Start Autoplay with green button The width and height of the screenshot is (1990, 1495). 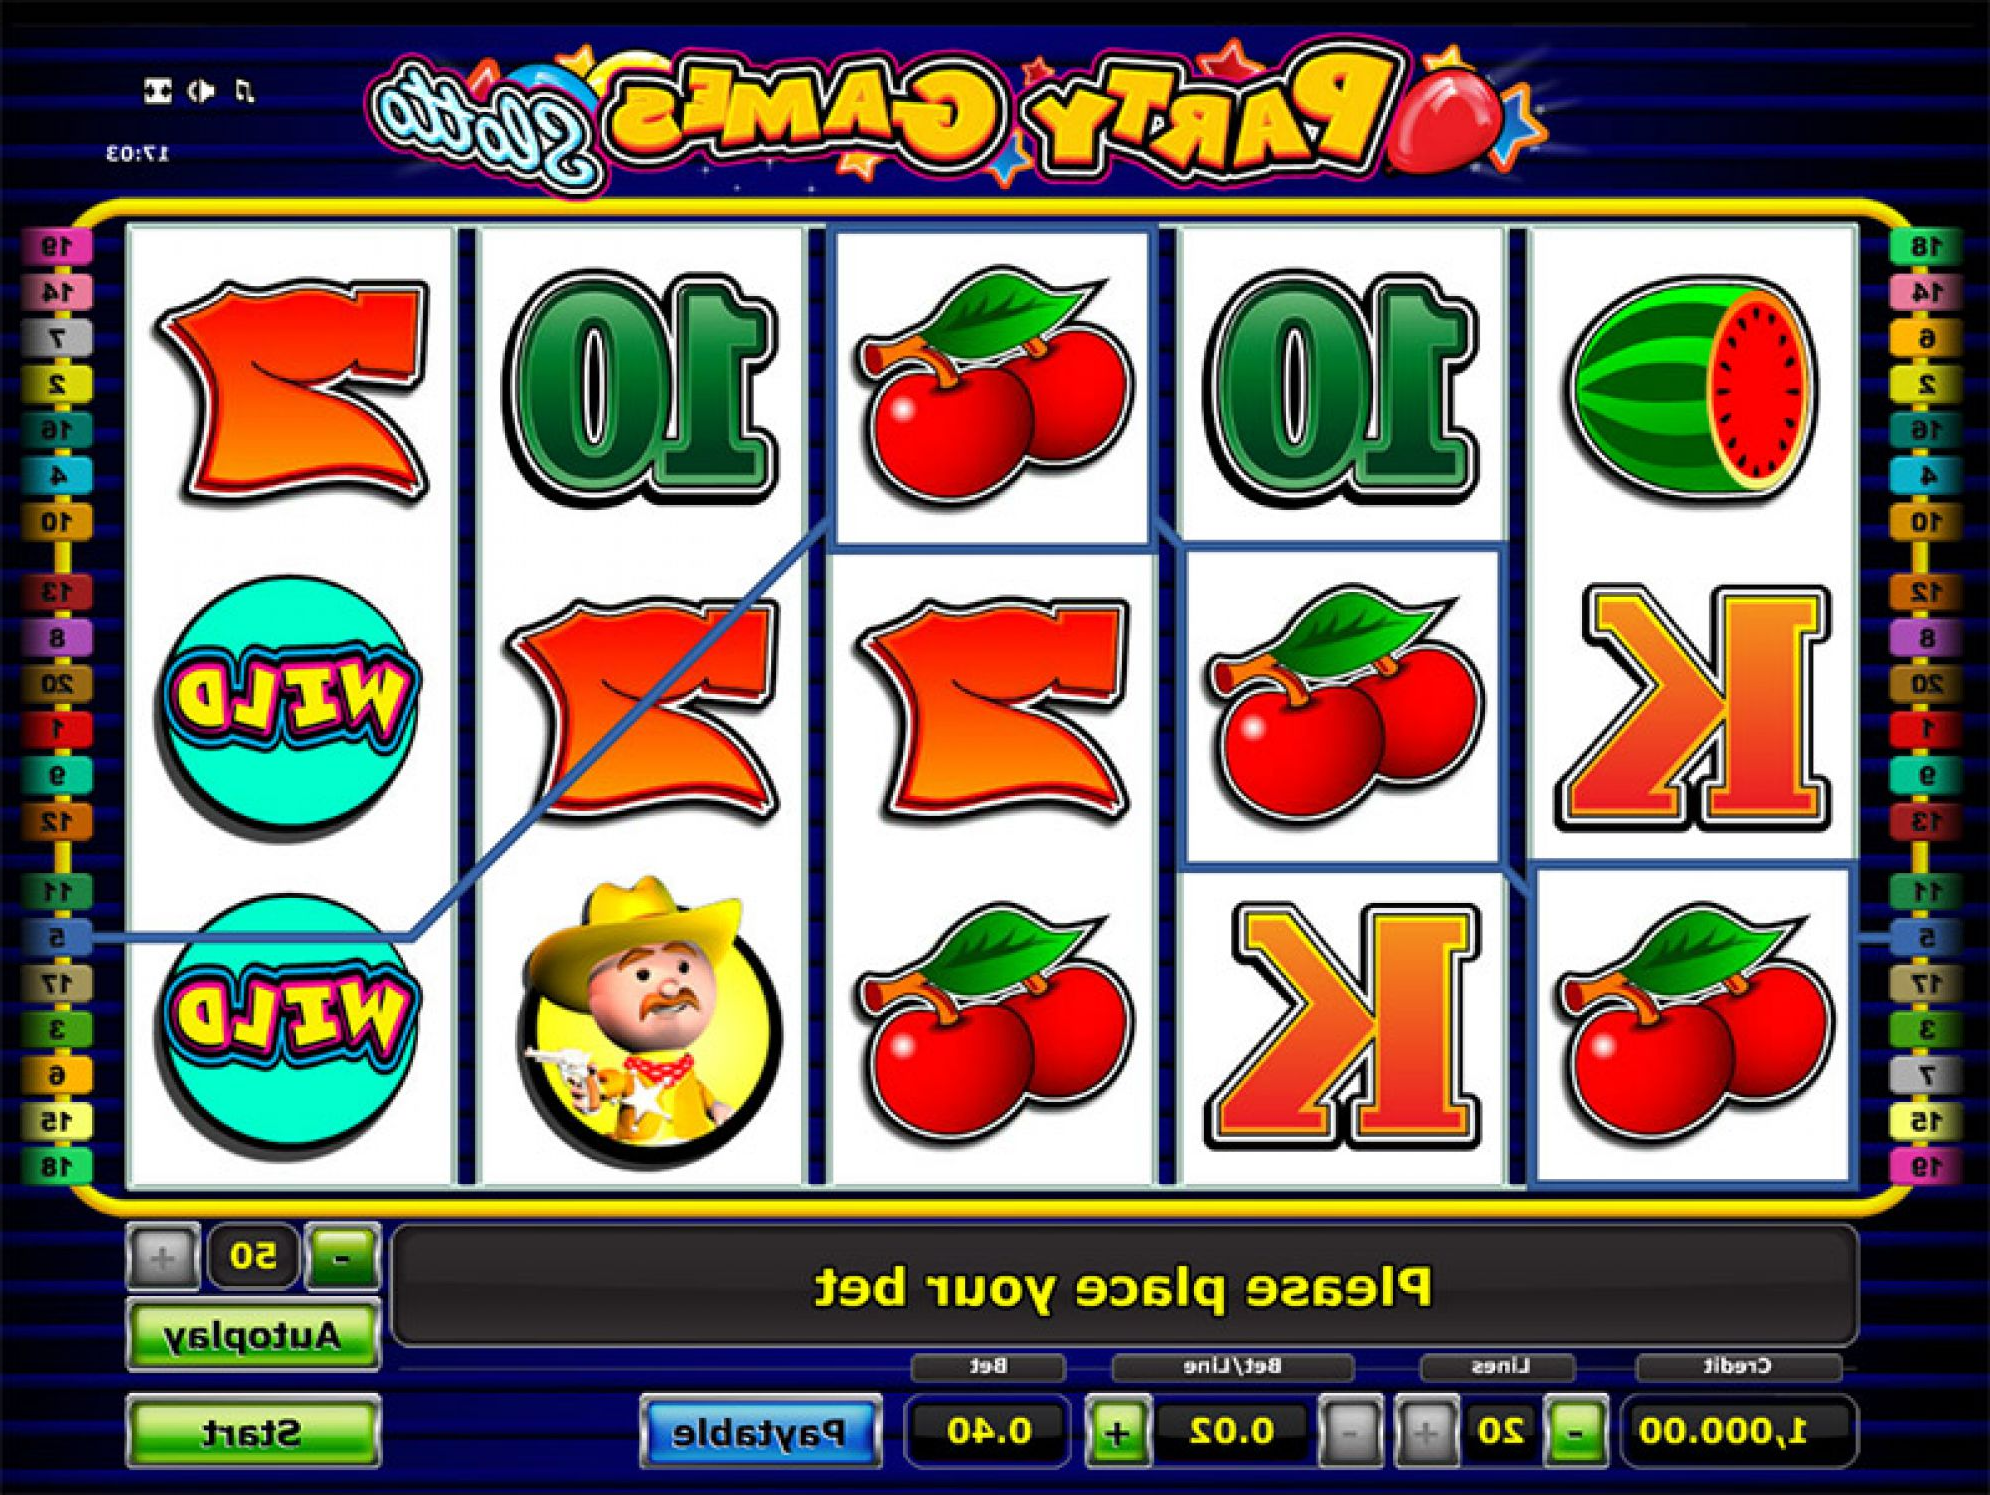pyautogui.click(x=253, y=1335)
